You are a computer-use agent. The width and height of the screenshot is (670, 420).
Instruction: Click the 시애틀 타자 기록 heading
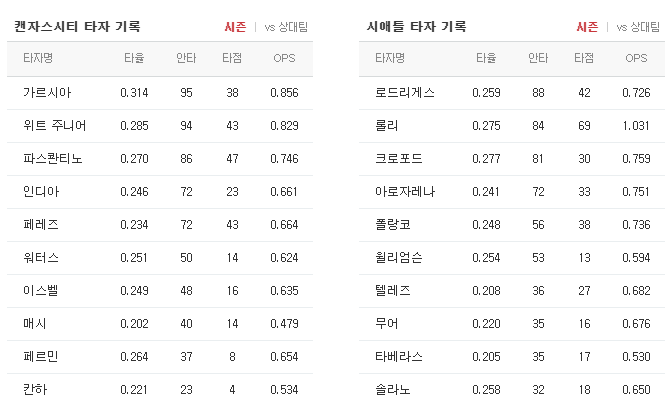click(417, 26)
